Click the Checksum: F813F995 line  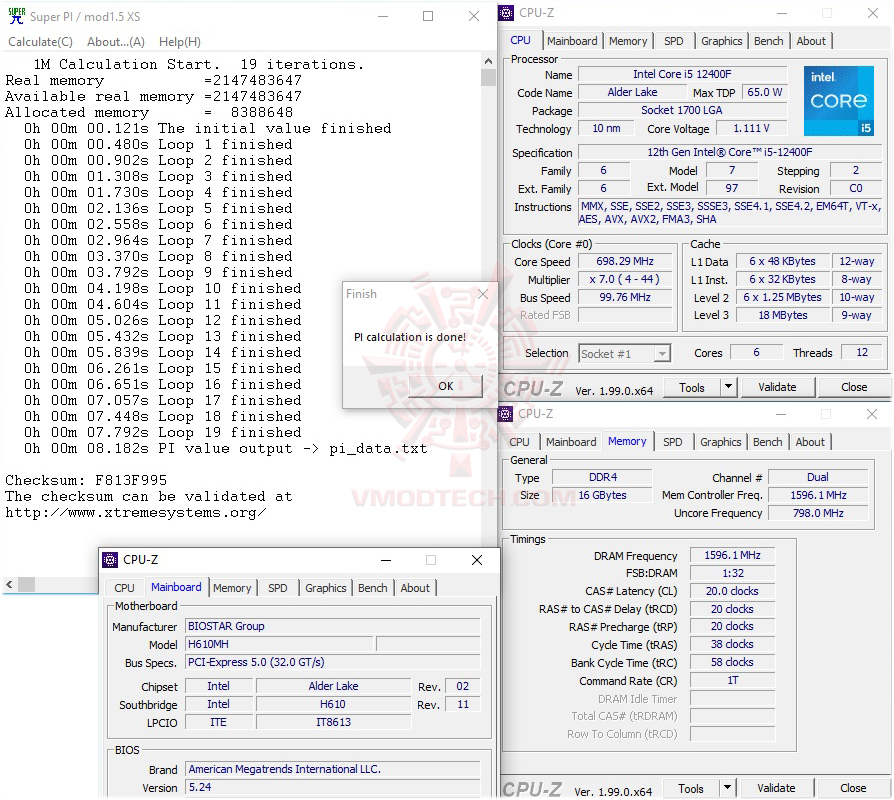click(86, 480)
